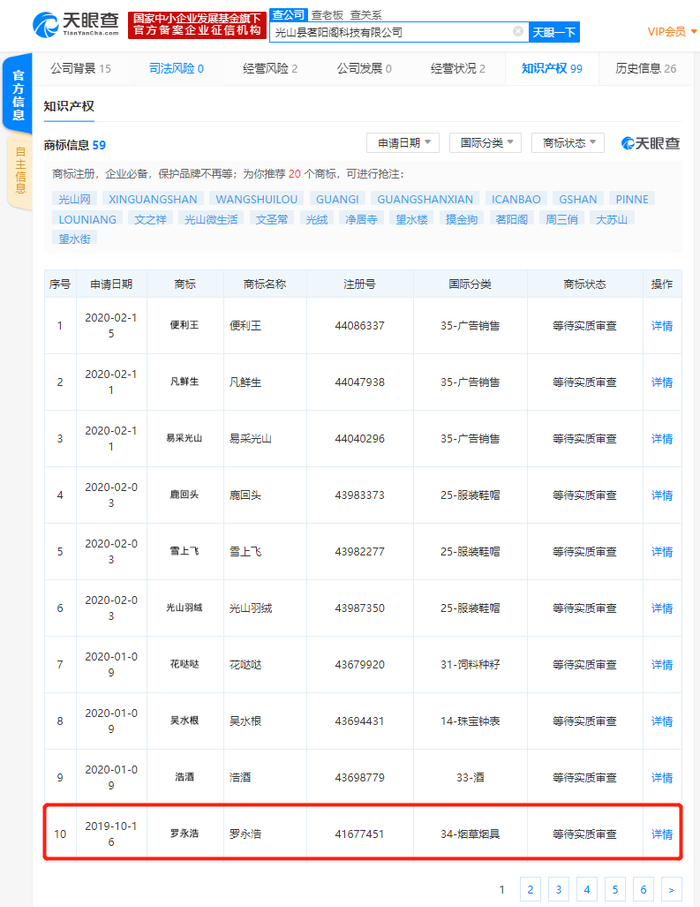
Task: Open the 申请日期 filter dropdown
Action: click(403, 143)
